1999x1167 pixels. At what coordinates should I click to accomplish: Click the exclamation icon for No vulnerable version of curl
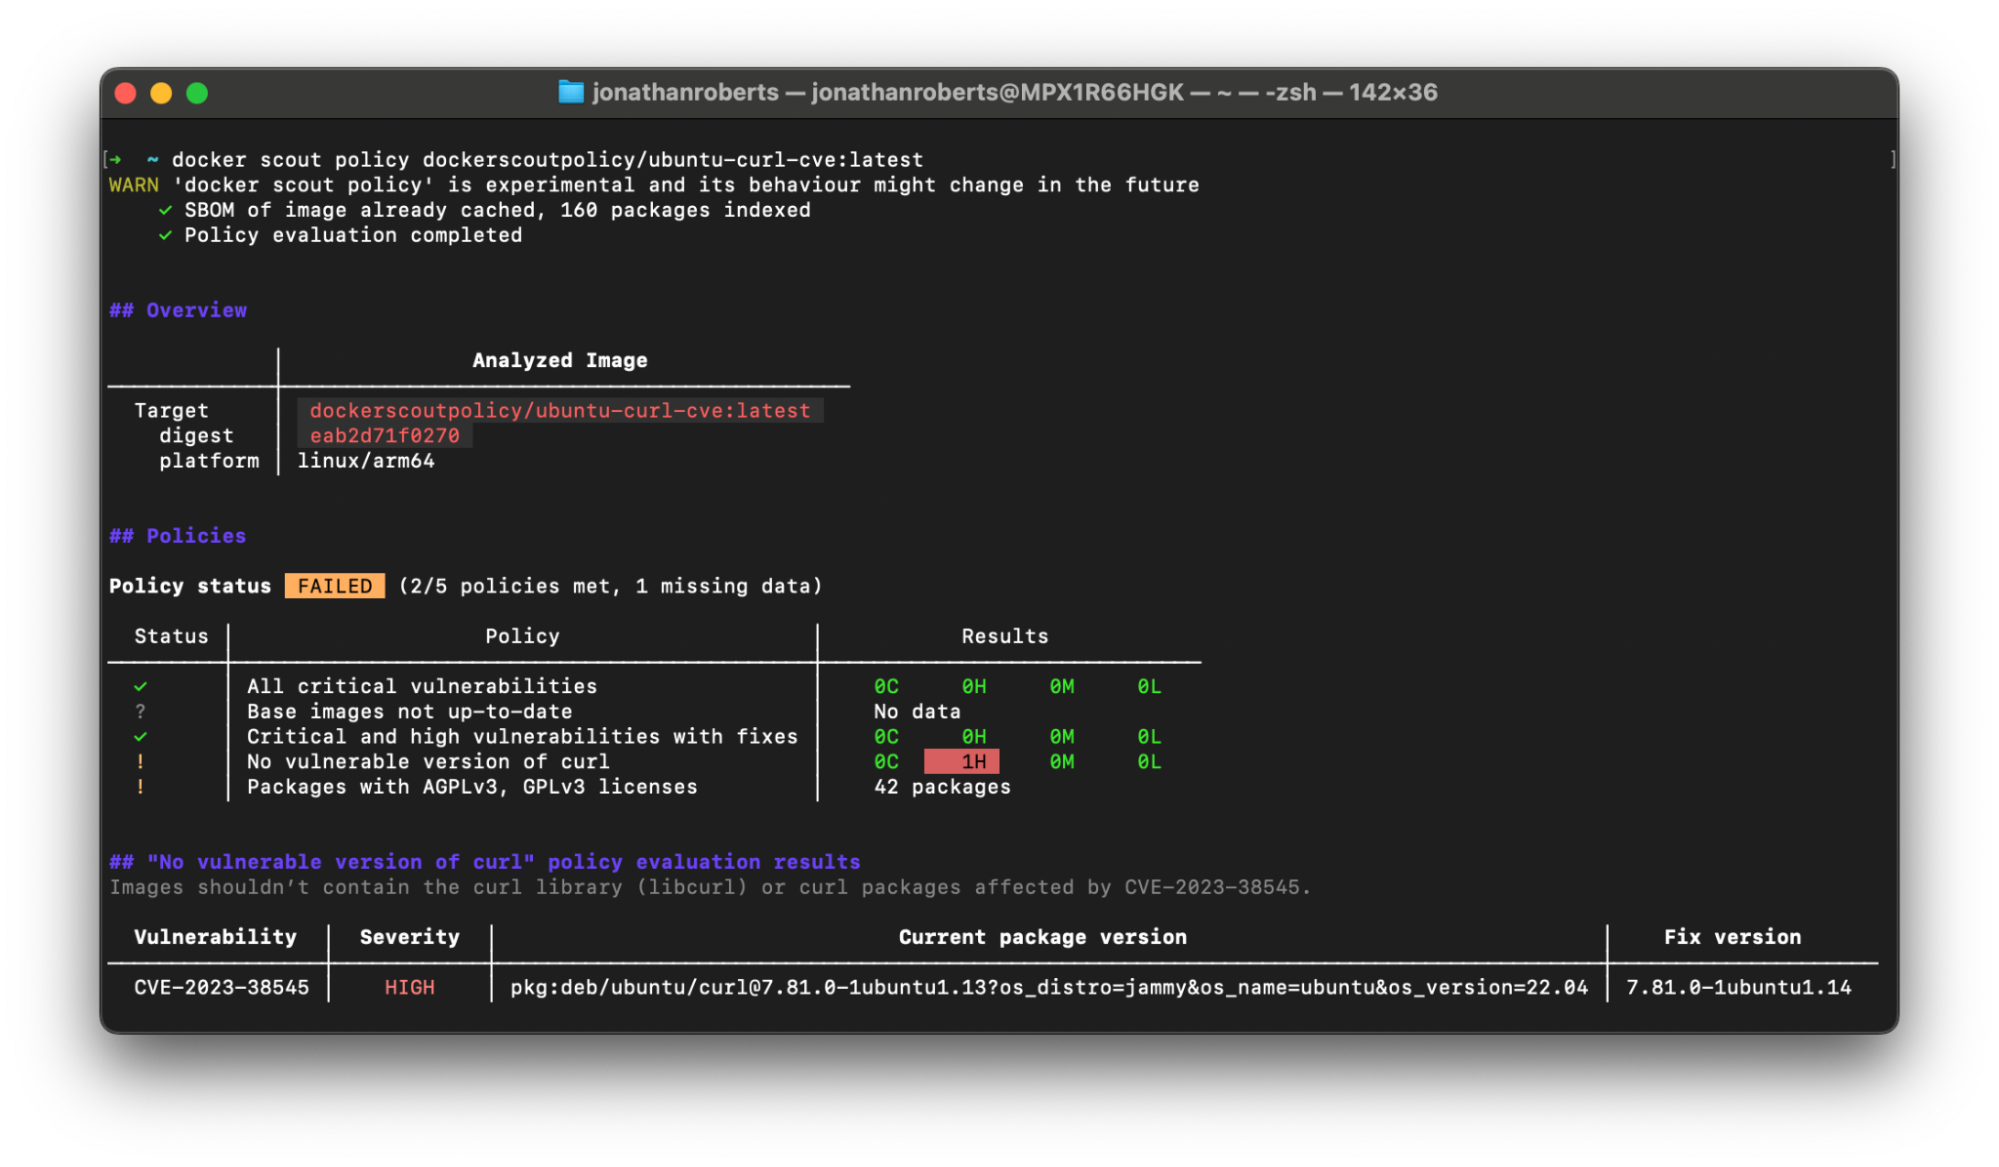(140, 761)
